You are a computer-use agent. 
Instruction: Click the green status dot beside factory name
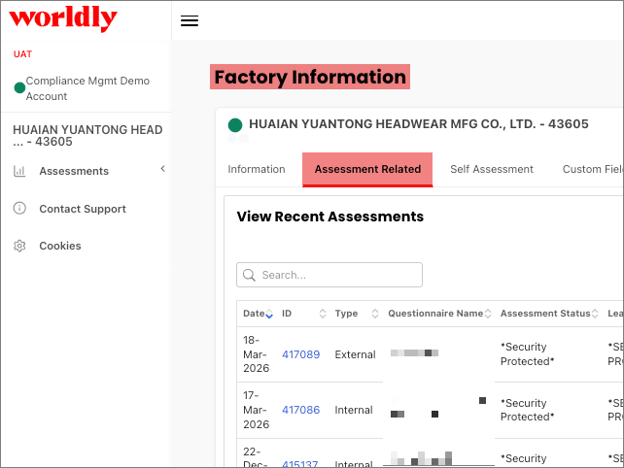[235, 125]
